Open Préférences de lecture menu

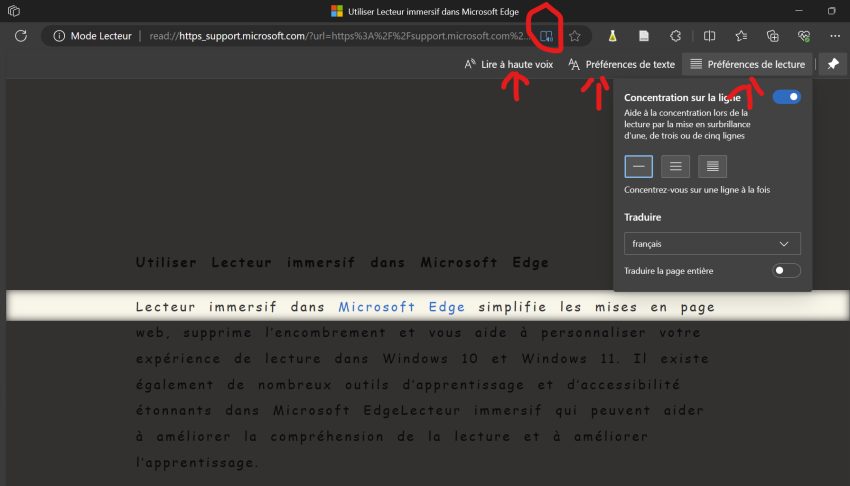747,64
